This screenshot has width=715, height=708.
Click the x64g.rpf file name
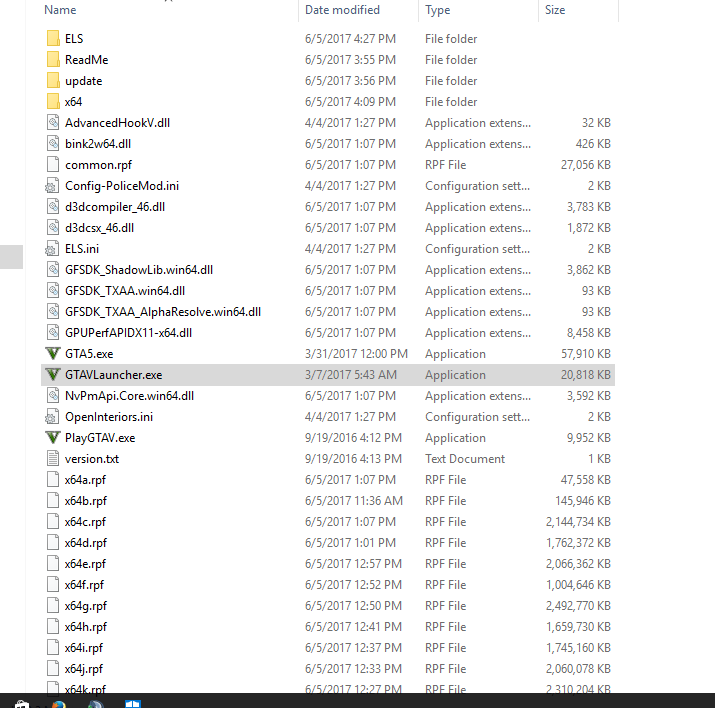click(x=85, y=605)
